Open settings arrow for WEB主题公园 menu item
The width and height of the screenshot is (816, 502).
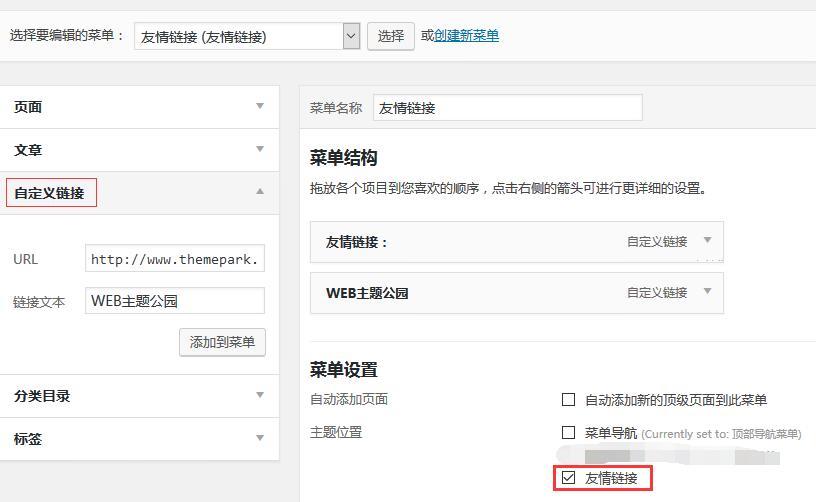(707, 292)
